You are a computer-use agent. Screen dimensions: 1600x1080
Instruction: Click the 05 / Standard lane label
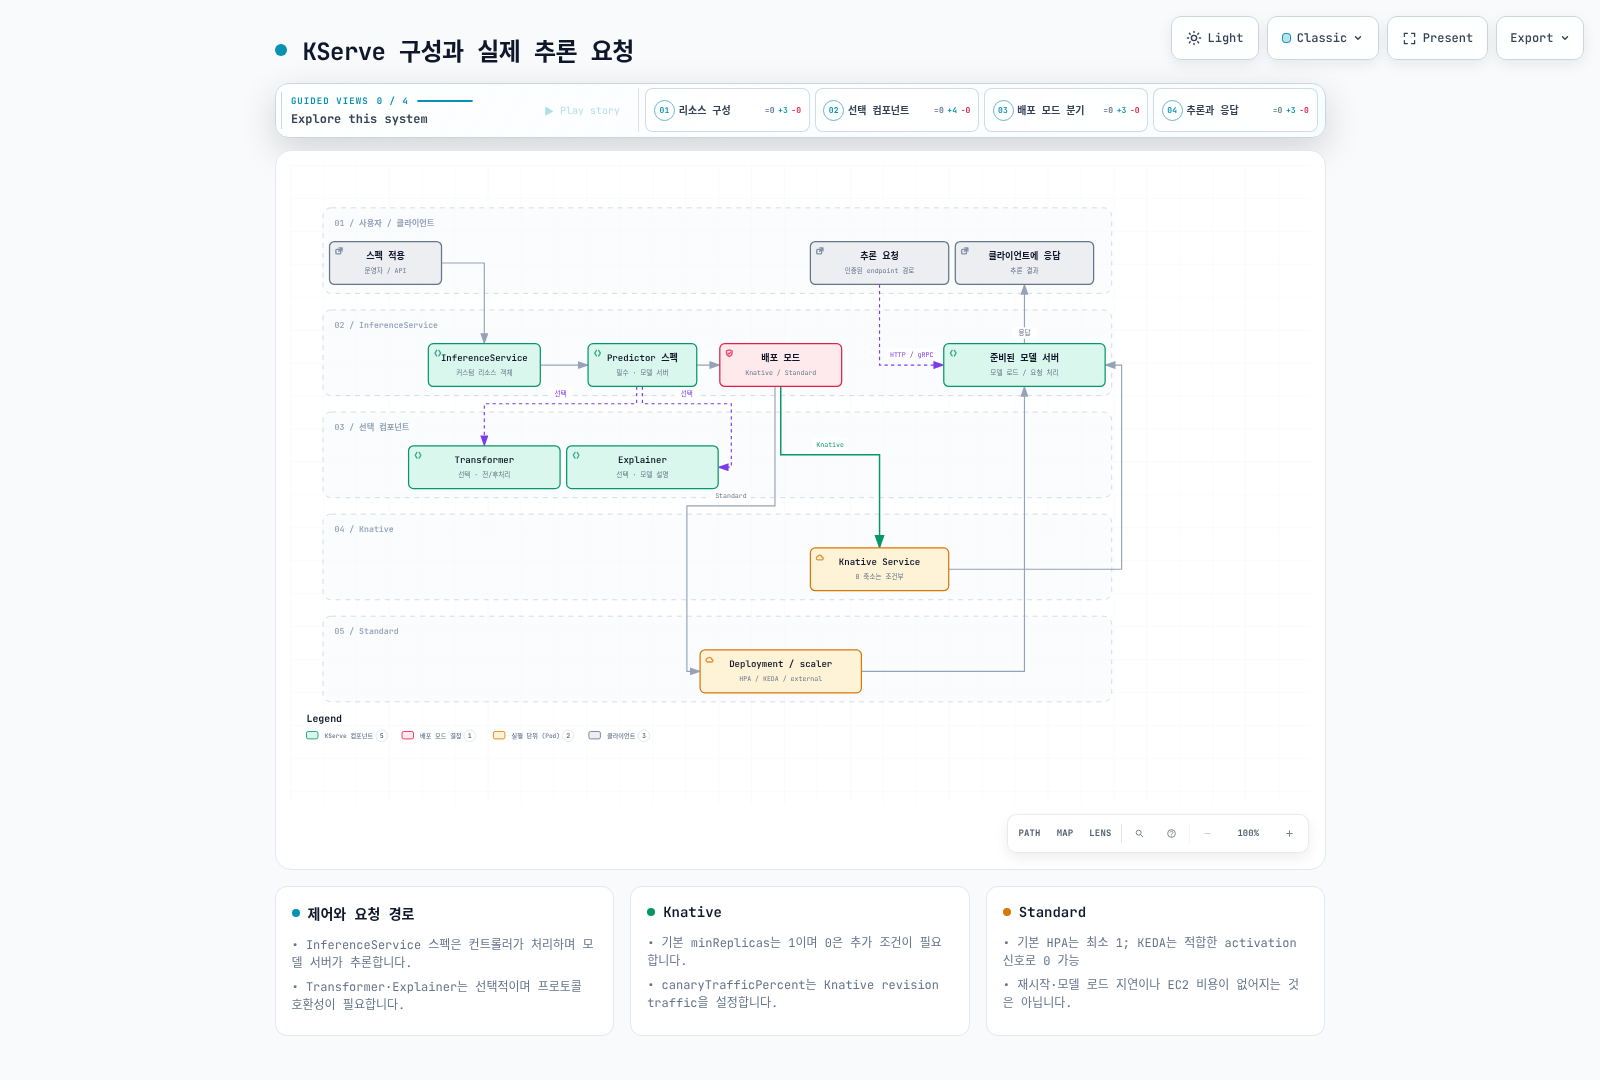[366, 631]
